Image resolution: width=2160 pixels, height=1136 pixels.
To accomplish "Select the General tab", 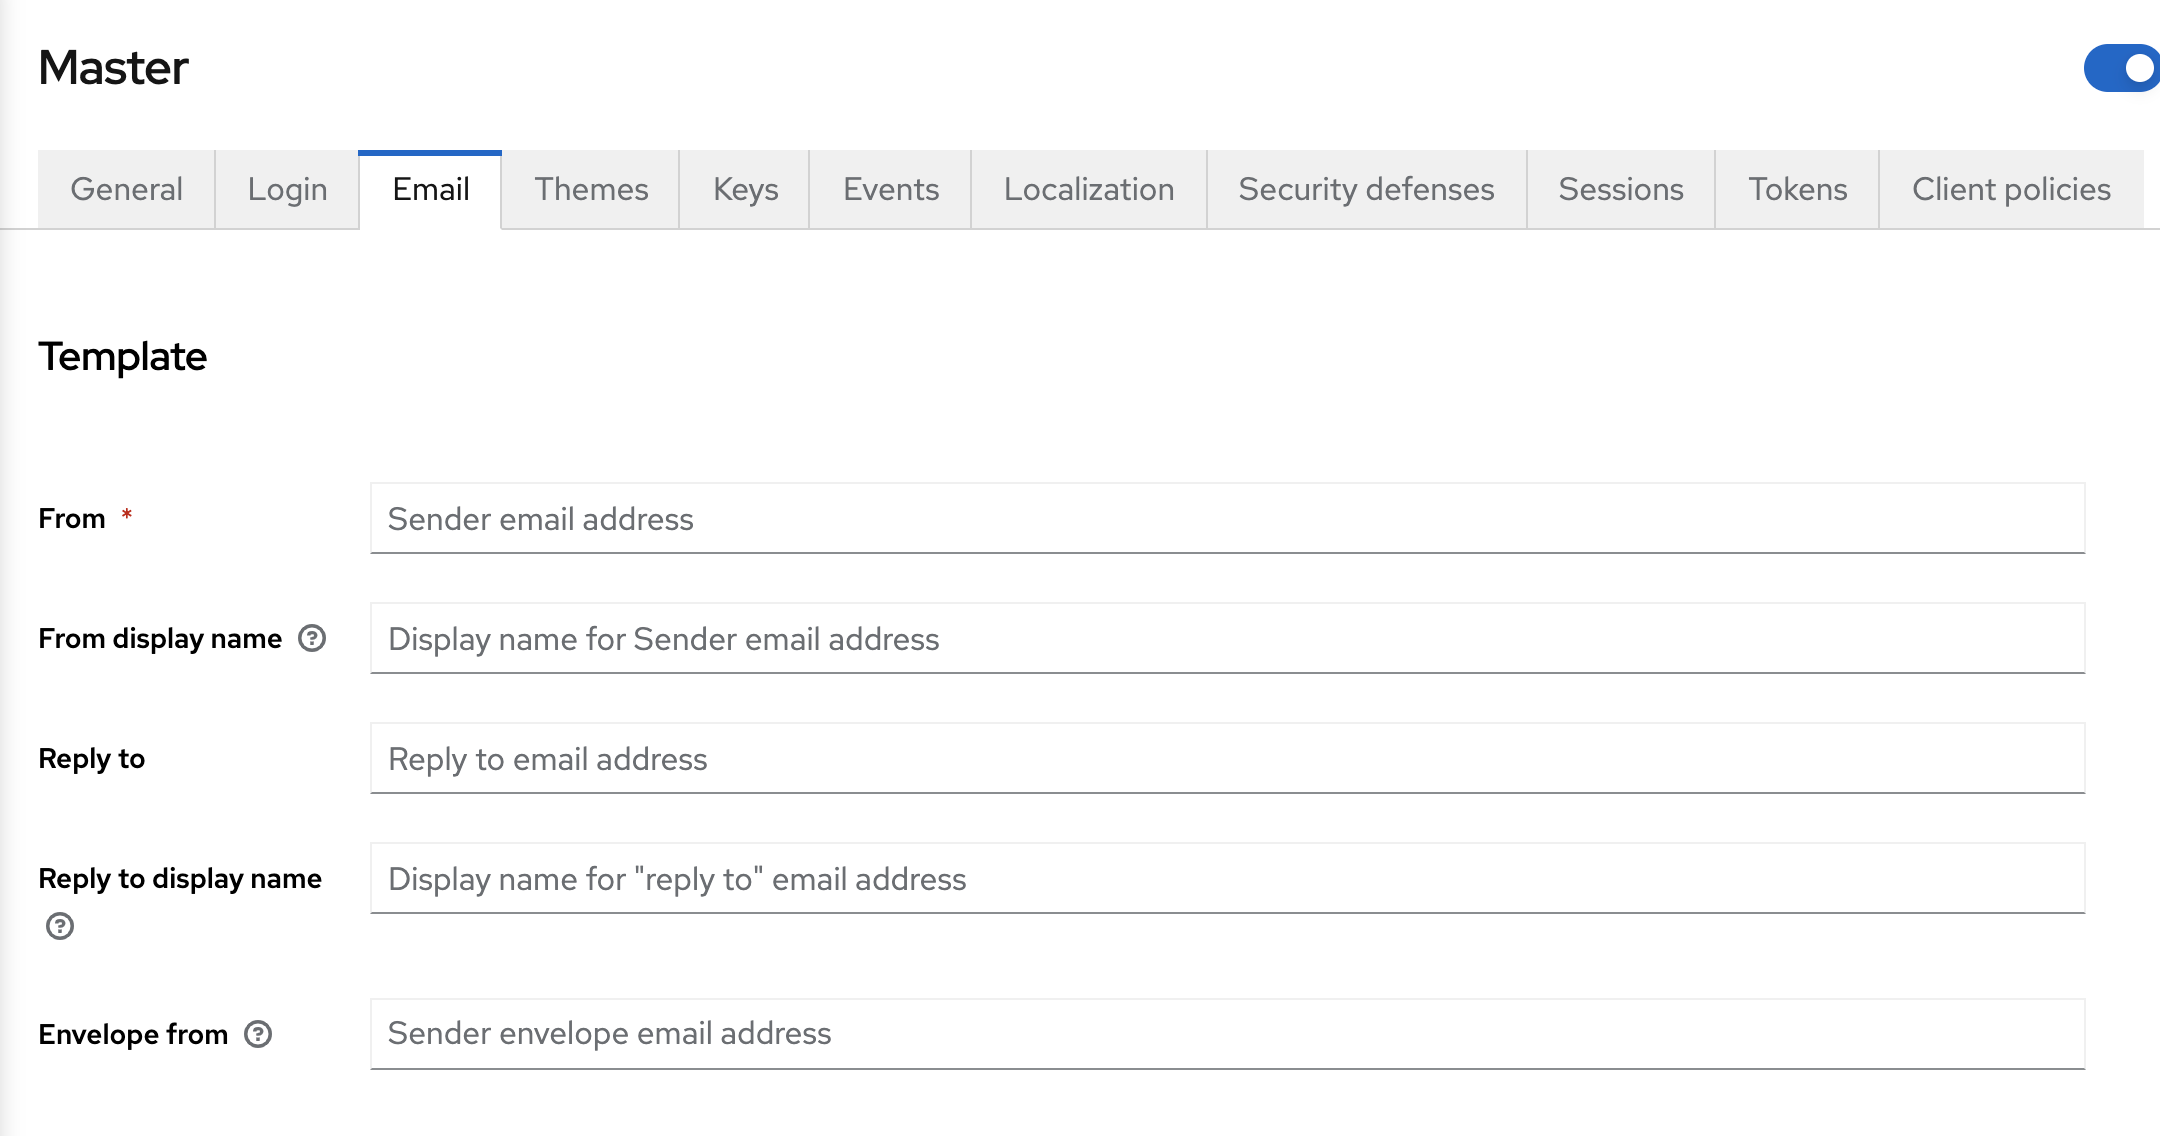I will point(126,189).
